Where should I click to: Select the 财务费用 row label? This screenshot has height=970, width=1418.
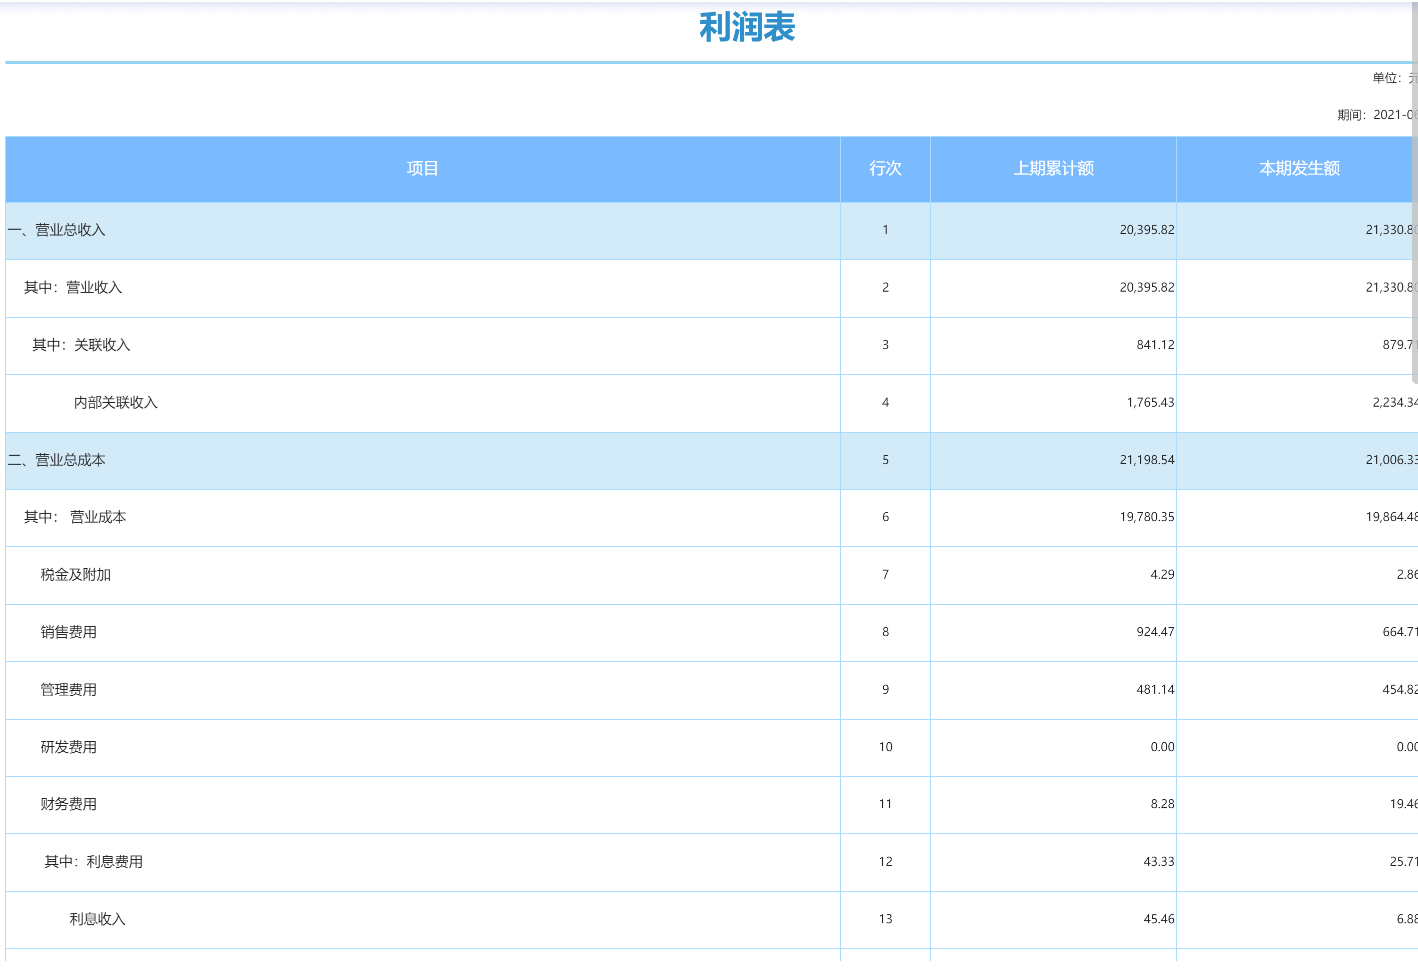click(x=69, y=804)
